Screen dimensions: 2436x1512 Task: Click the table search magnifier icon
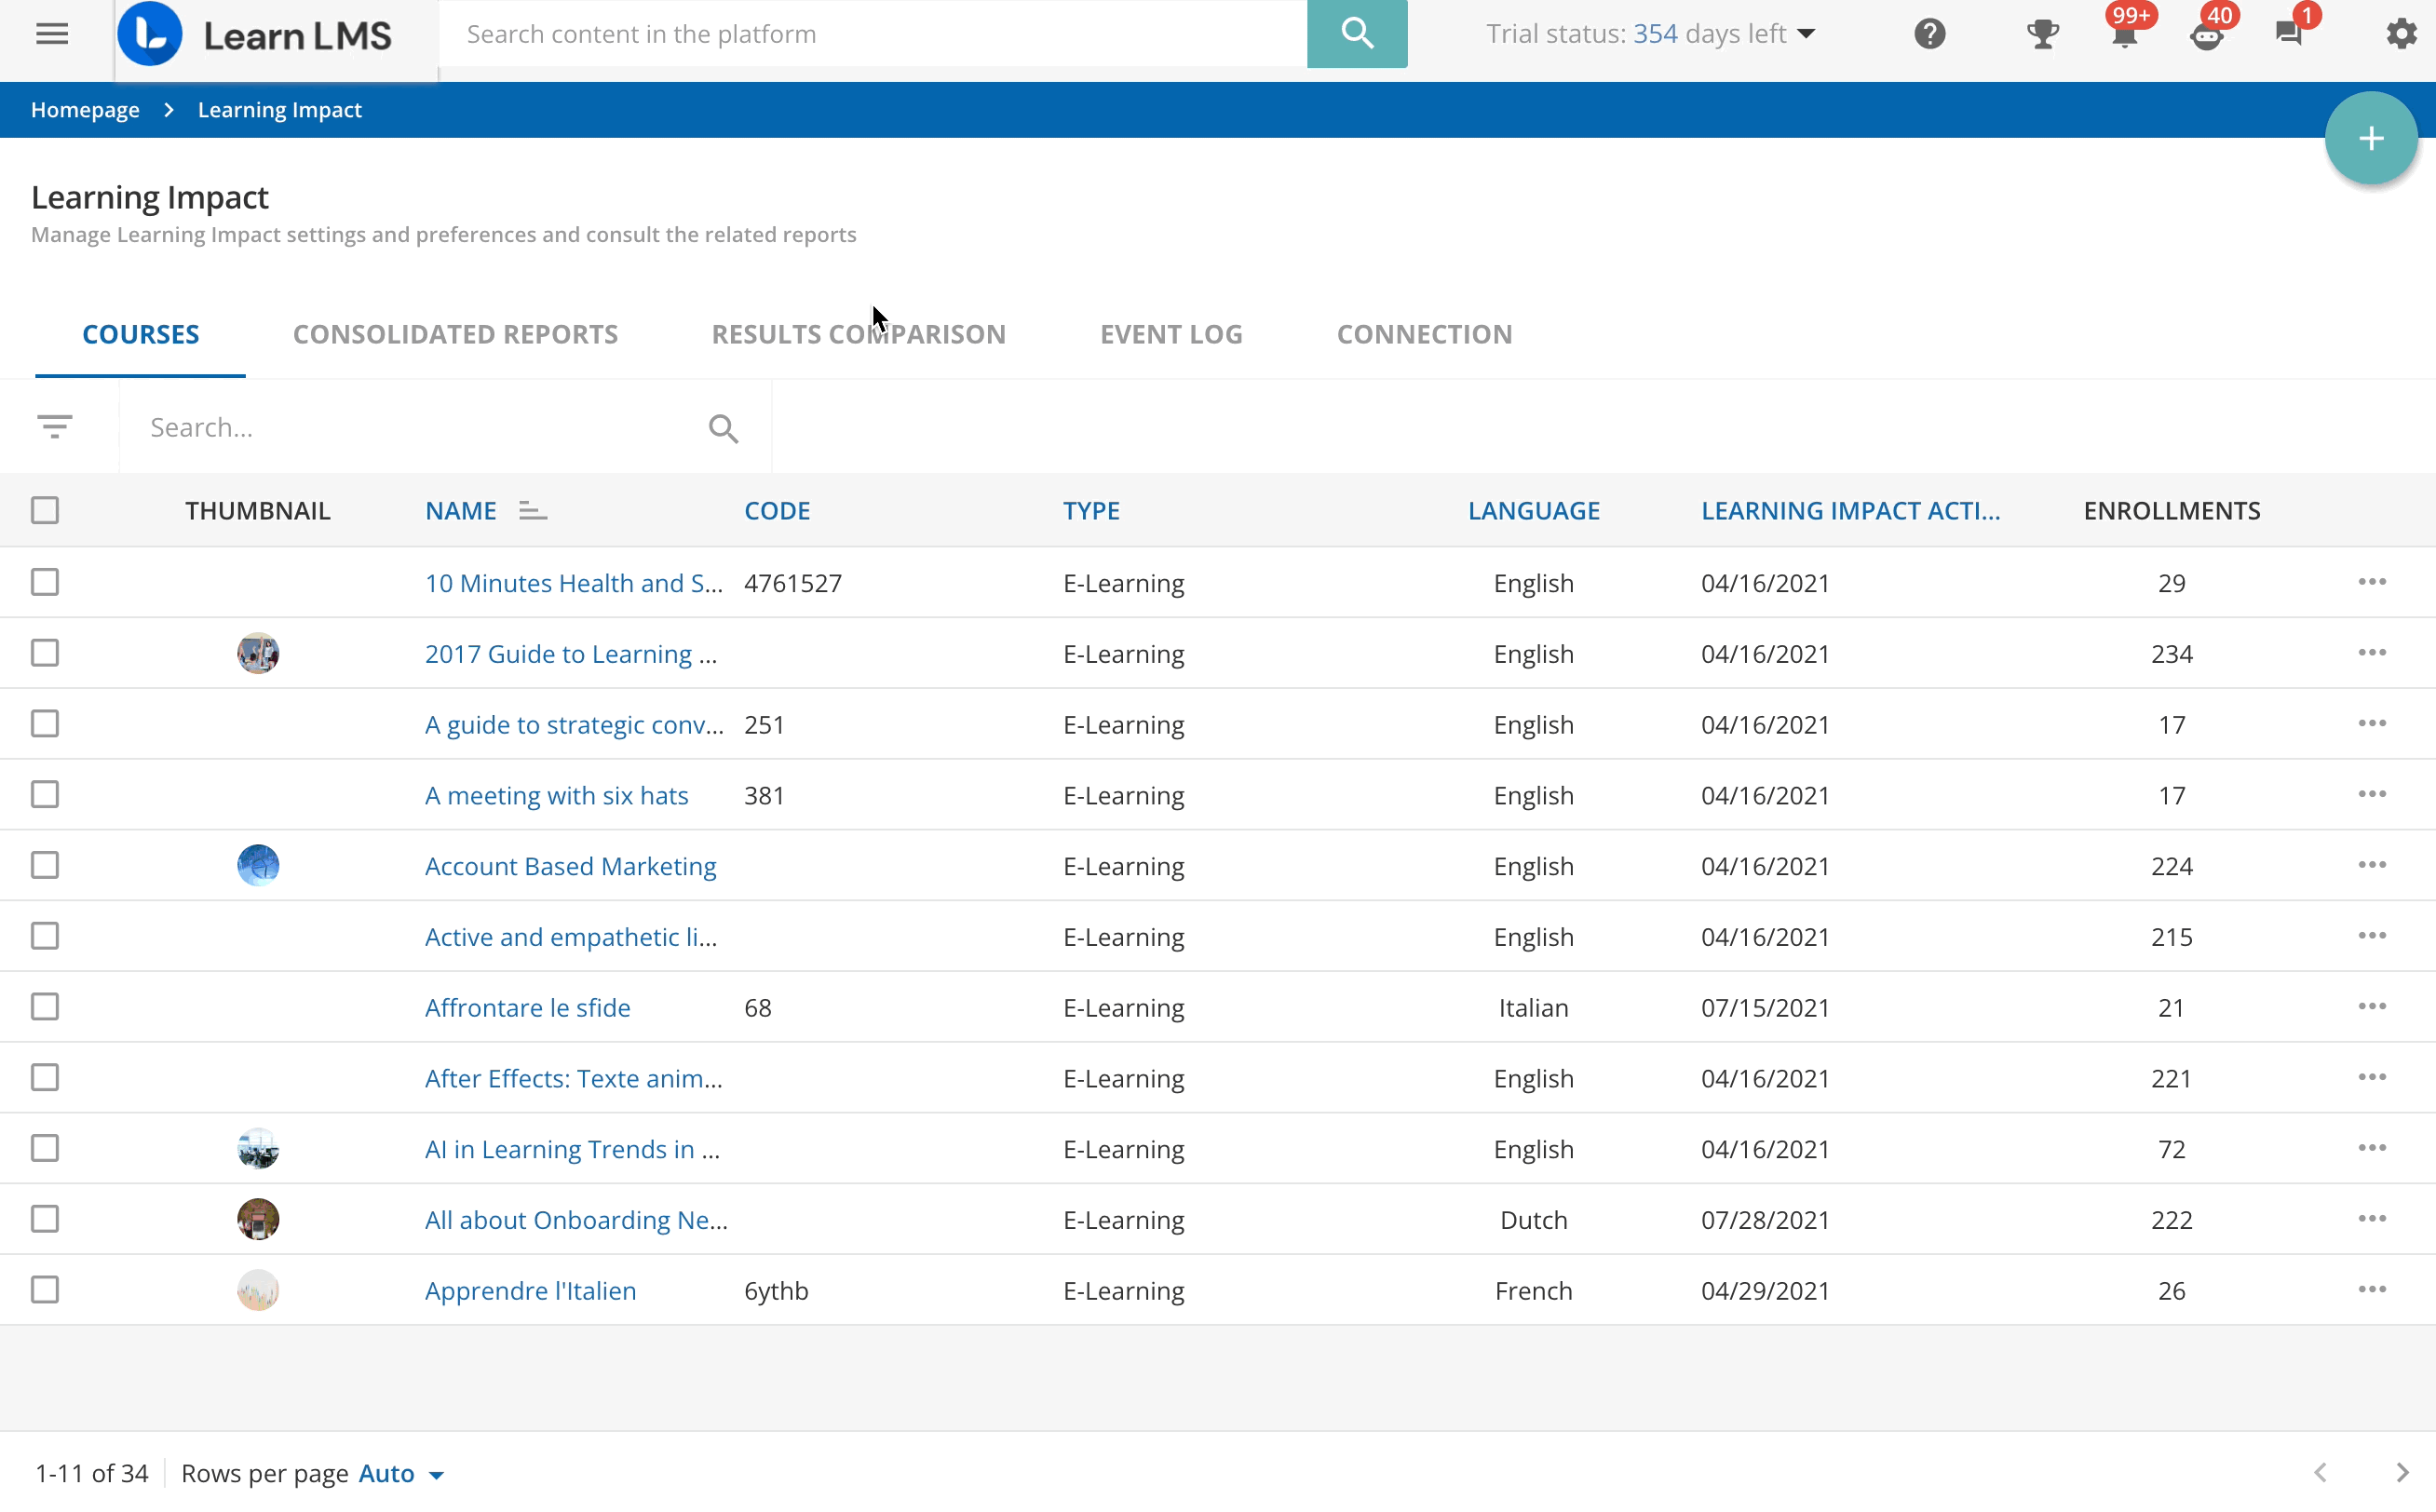pyautogui.click(x=723, y=429)
